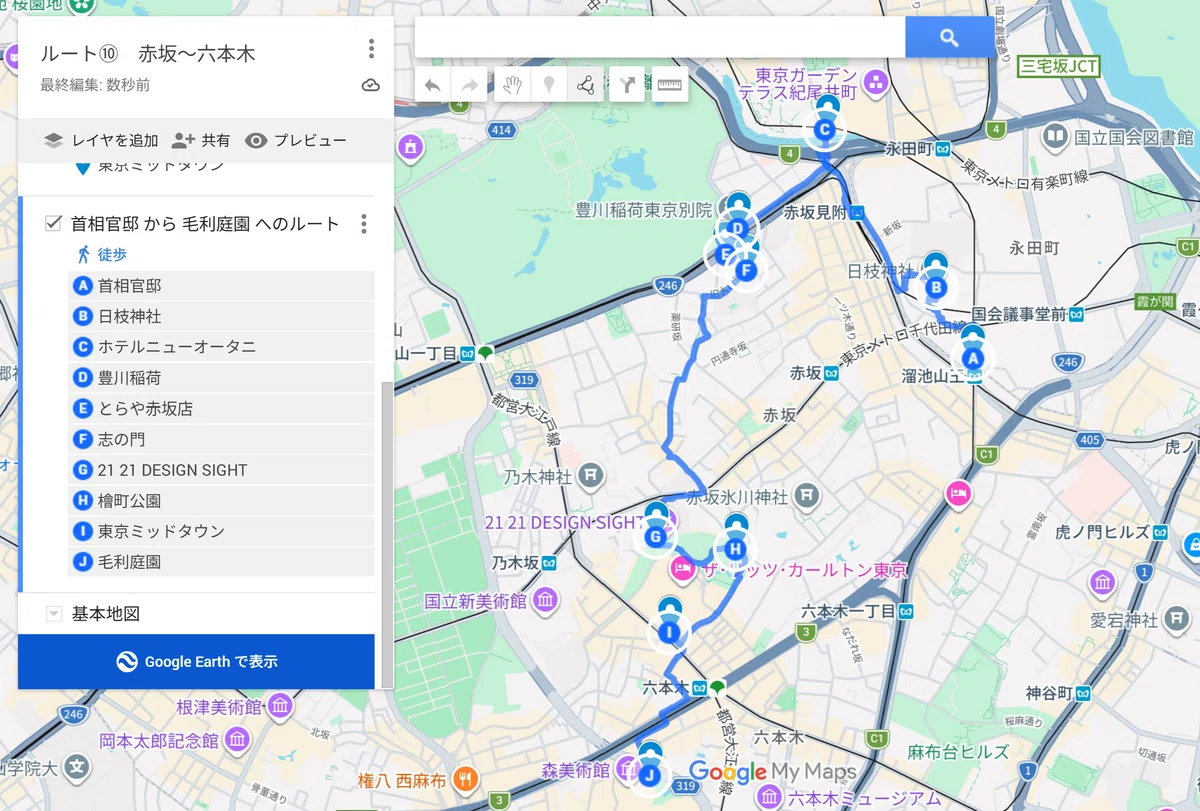Click レイヤを追加 to add a layer
Image resolution: width=1200 pixels, height=811 pixels.
(x=102, y=140)
